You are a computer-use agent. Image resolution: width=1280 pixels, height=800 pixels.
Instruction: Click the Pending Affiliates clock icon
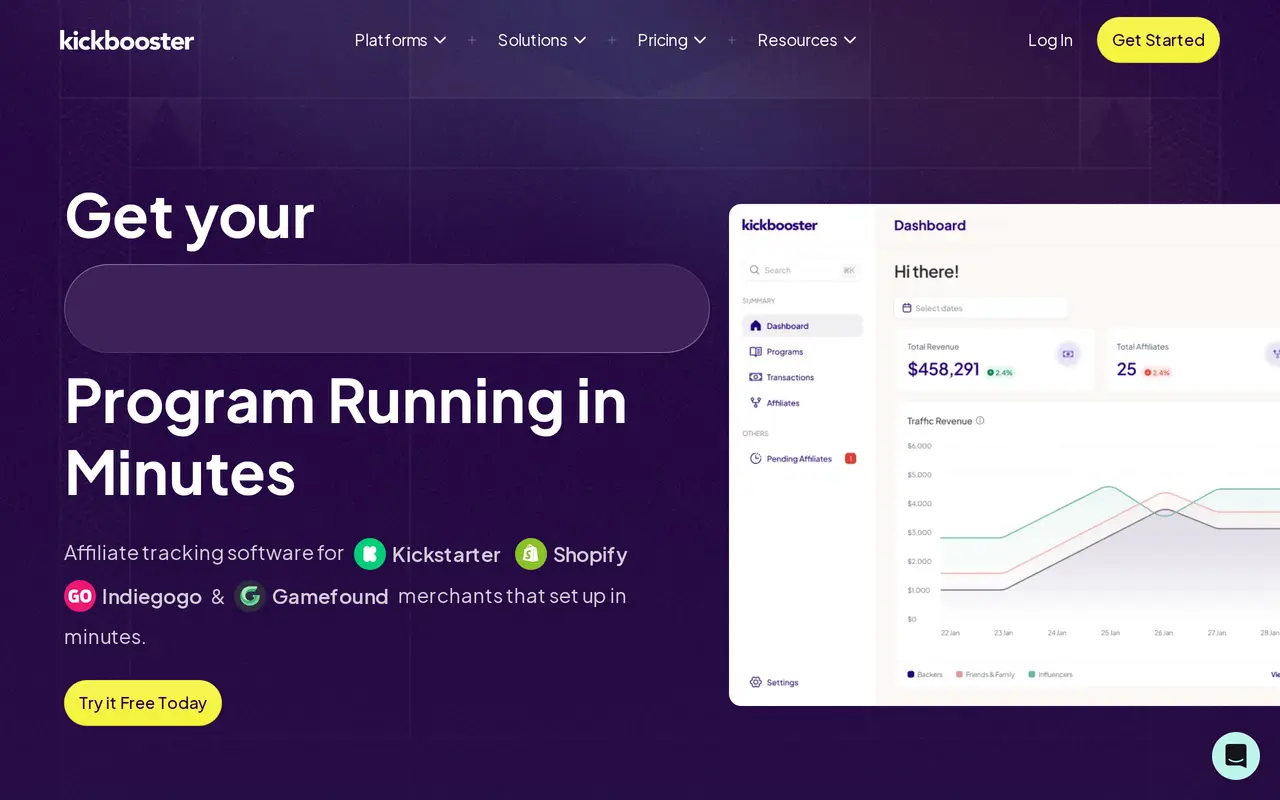click(756, 459)
